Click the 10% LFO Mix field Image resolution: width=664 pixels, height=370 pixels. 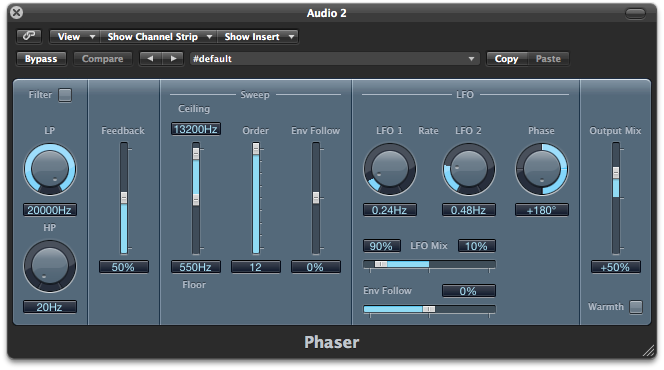tap(477, 246)
